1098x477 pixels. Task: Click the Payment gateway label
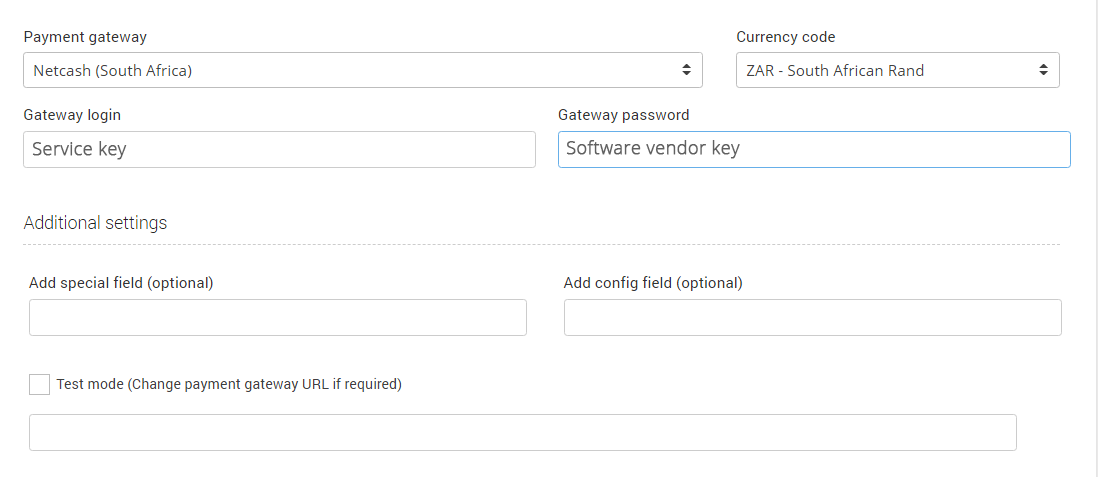point(85,37)
